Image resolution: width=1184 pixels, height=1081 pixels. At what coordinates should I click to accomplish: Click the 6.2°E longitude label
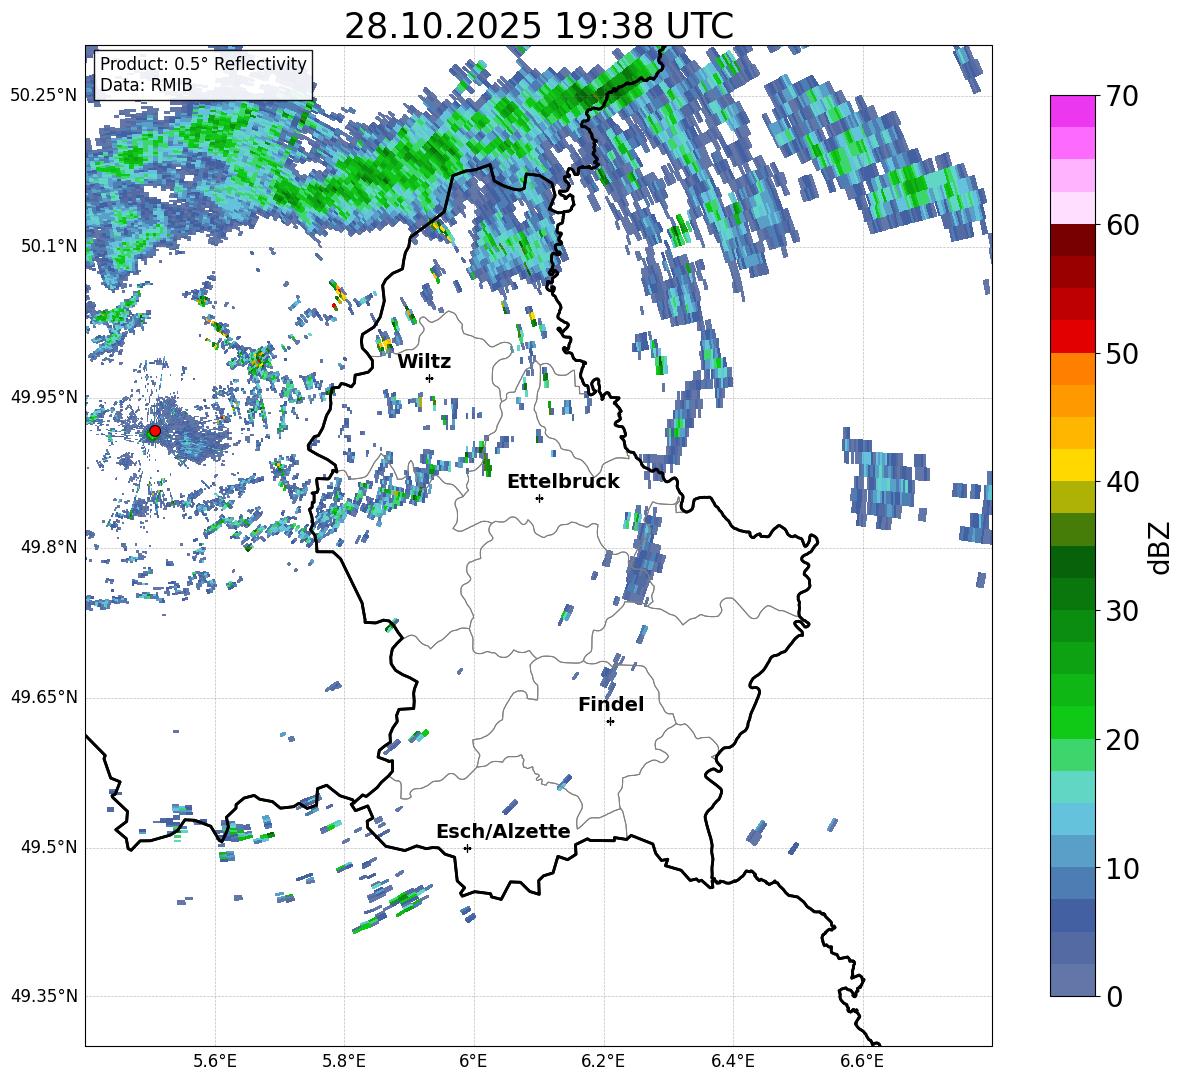(x=603, y=1061)
